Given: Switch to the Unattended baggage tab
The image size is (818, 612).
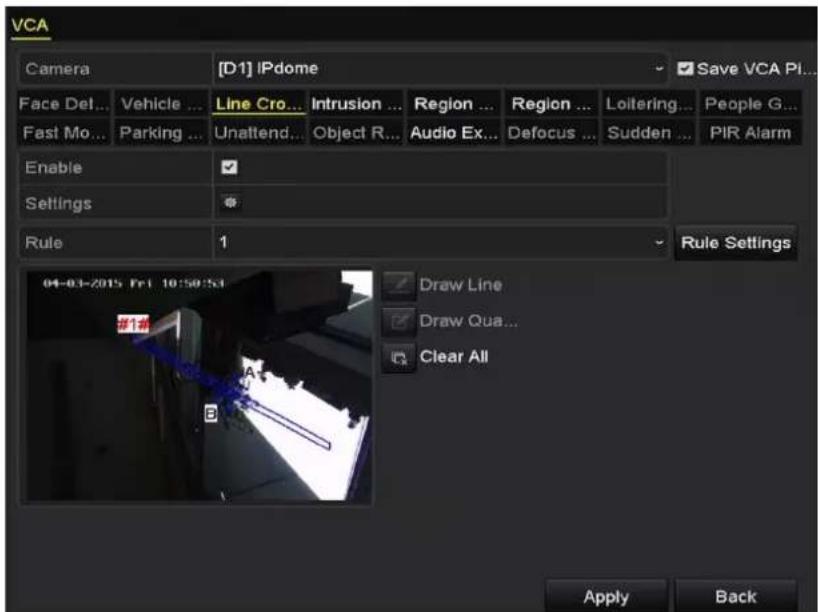Looking at the screenshot, I should pos(259,133).
